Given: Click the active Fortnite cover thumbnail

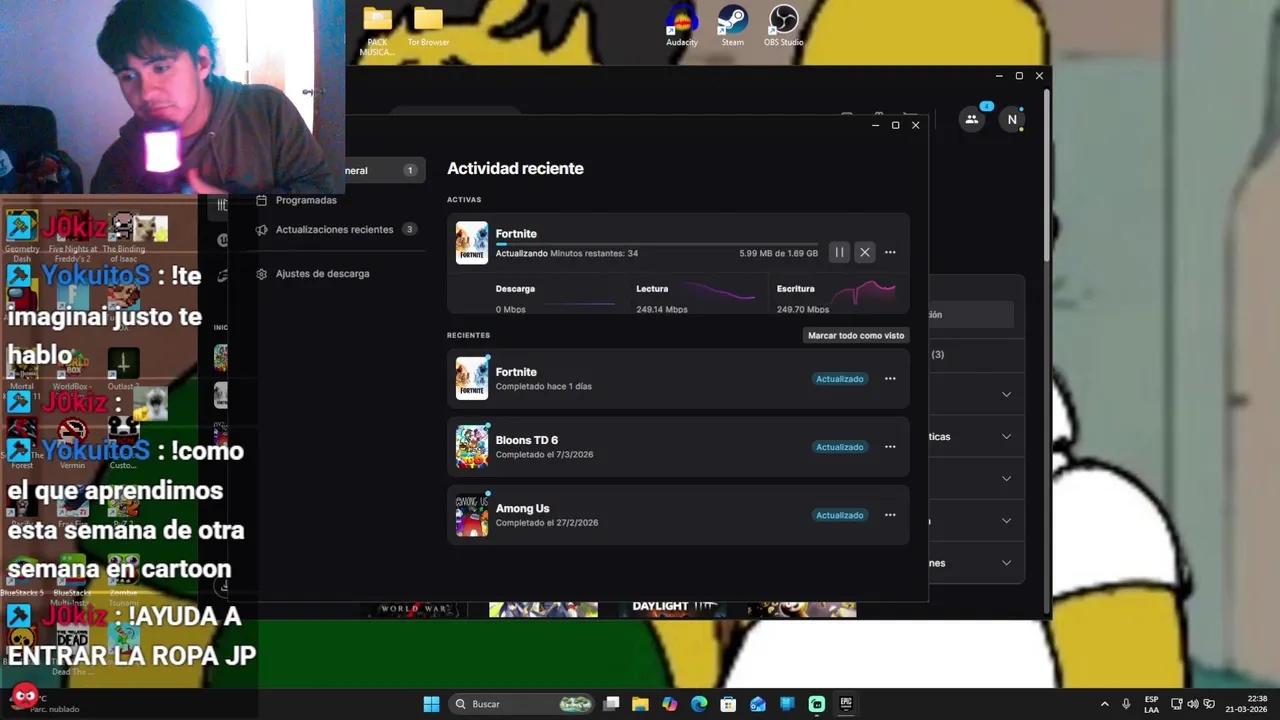Looking at the screenshot, I should pyautogui.click(x=472, y=243).
